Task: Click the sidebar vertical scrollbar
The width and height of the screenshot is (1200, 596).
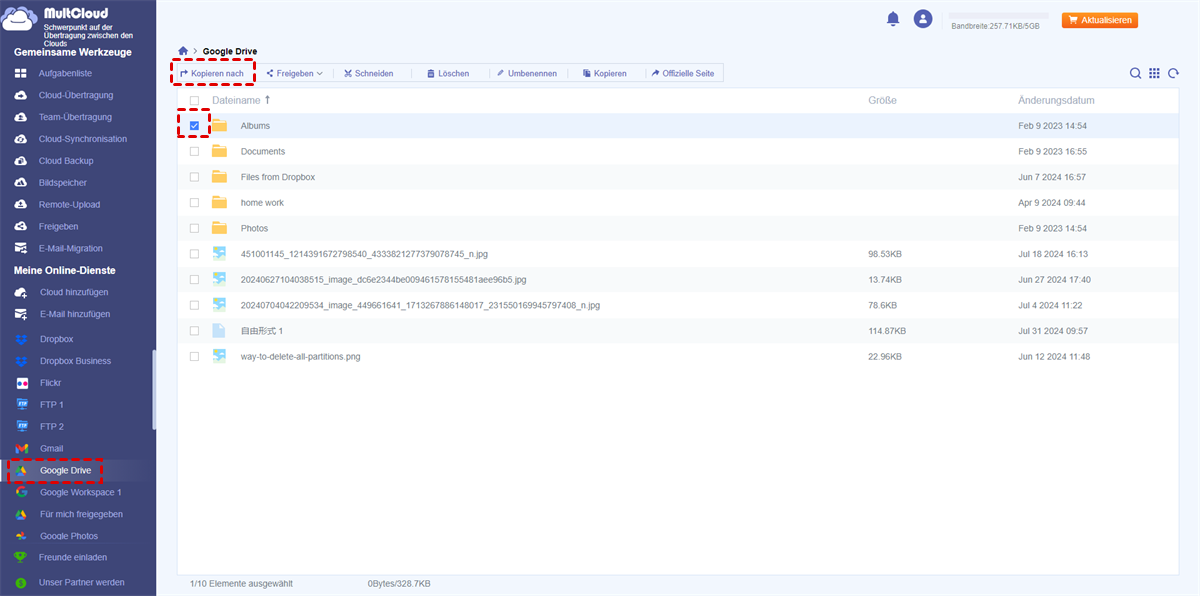Action: (x=153, y=390)
